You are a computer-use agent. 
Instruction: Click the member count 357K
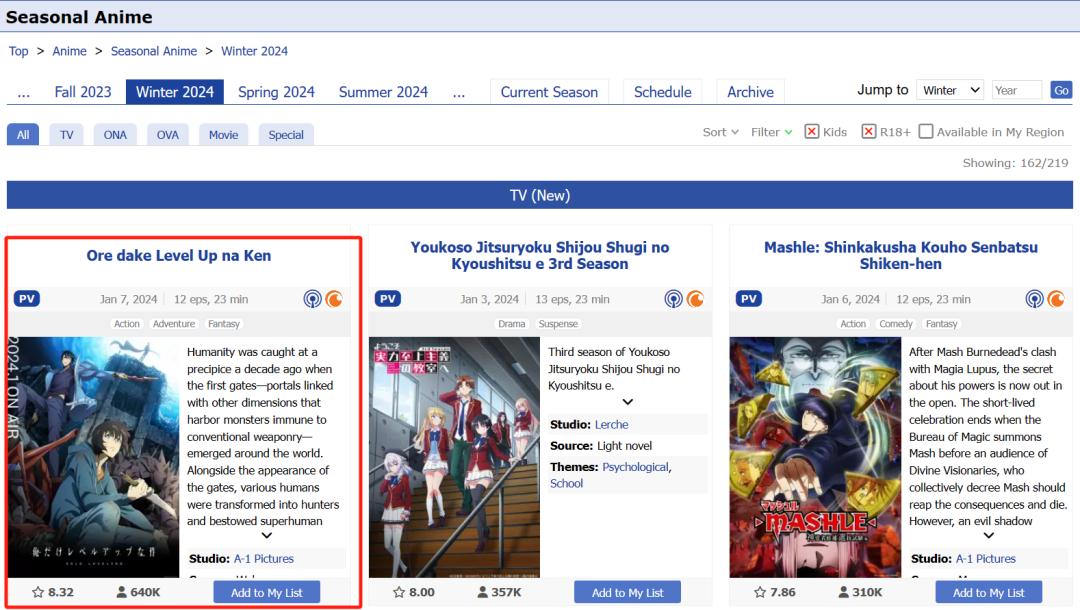(x=499, y=592)
